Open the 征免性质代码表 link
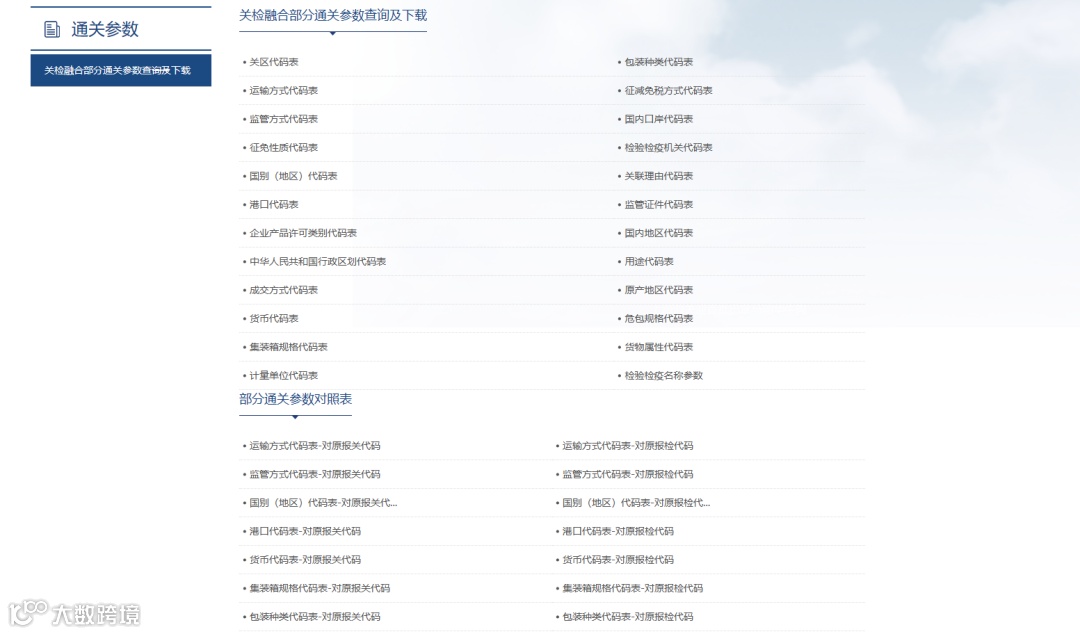Viewport: 1080px width, 634px height. coord(283,147)
